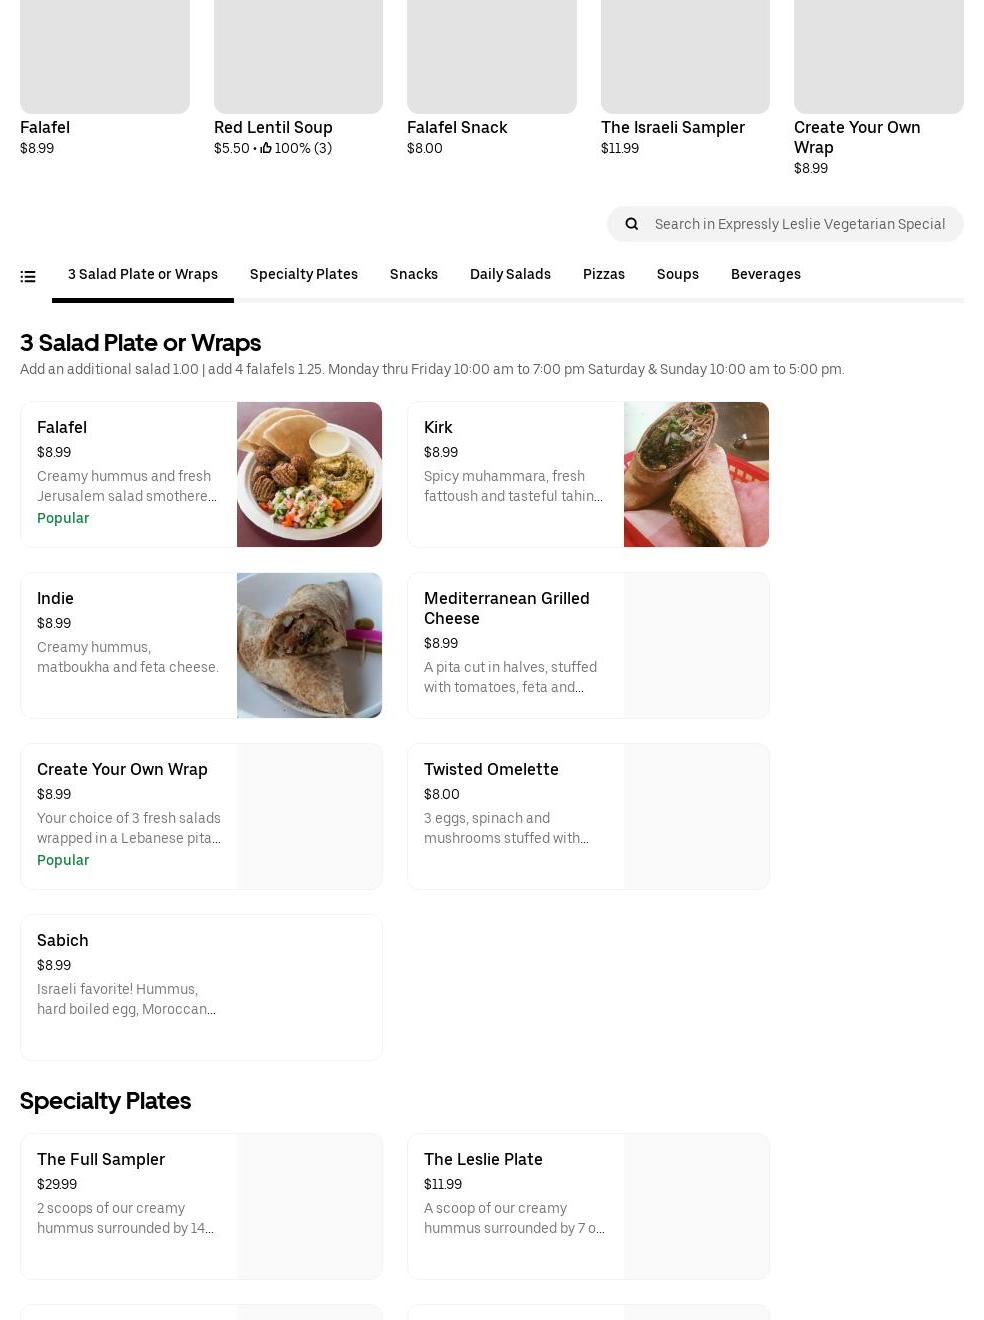This screenshot has height=1320, width=984.
Task: Pick The Leslie Plate item
Action: pos(483,1159)
